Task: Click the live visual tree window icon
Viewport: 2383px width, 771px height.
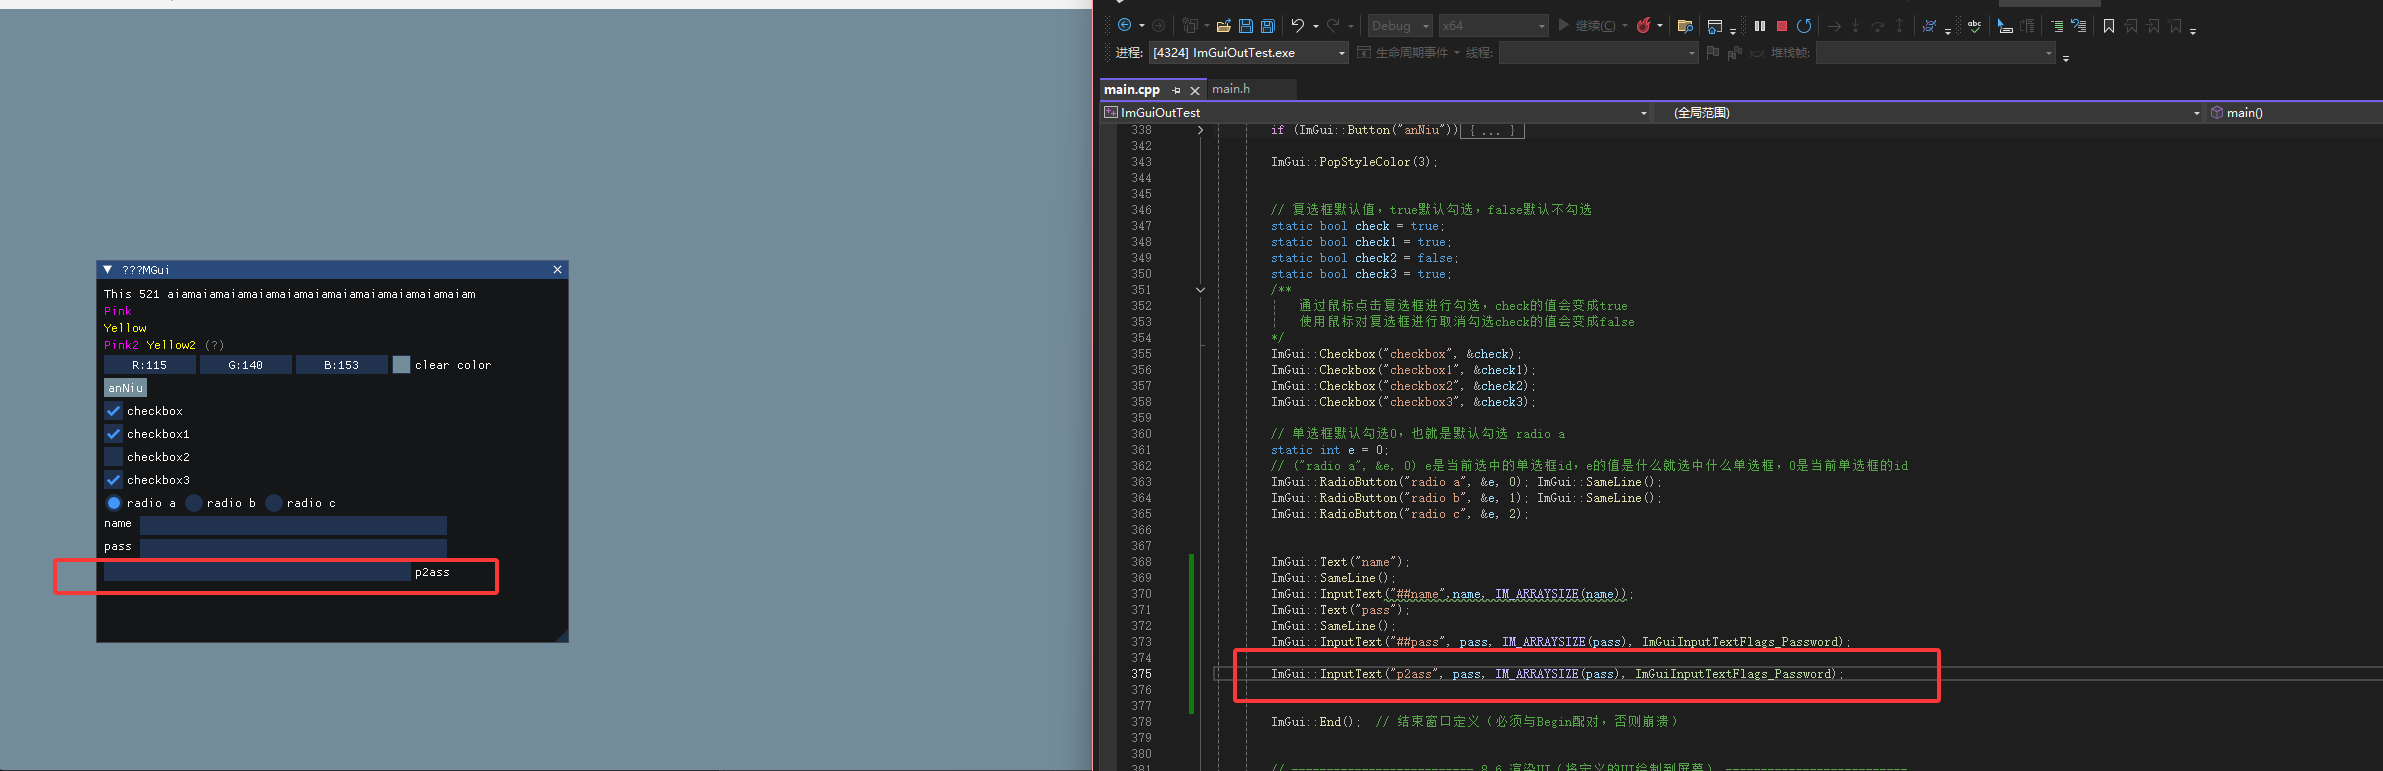Action: point(1714,26)
